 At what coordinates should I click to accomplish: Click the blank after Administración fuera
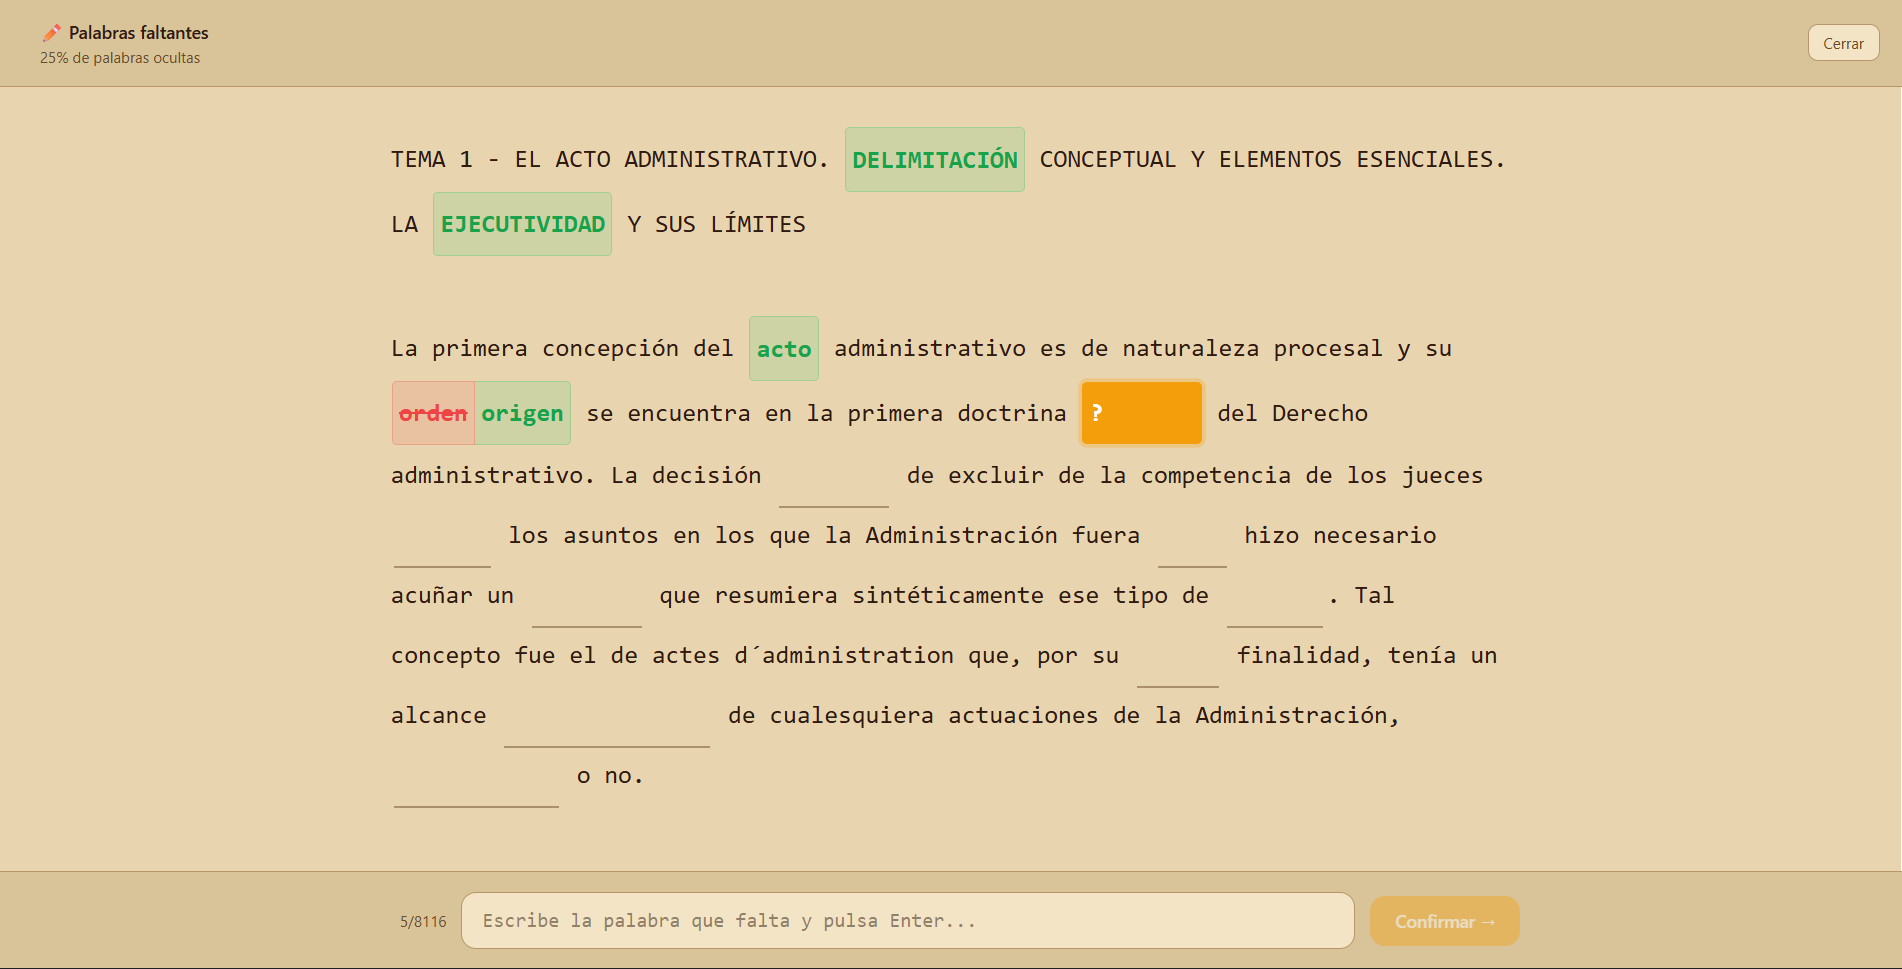1192,537
